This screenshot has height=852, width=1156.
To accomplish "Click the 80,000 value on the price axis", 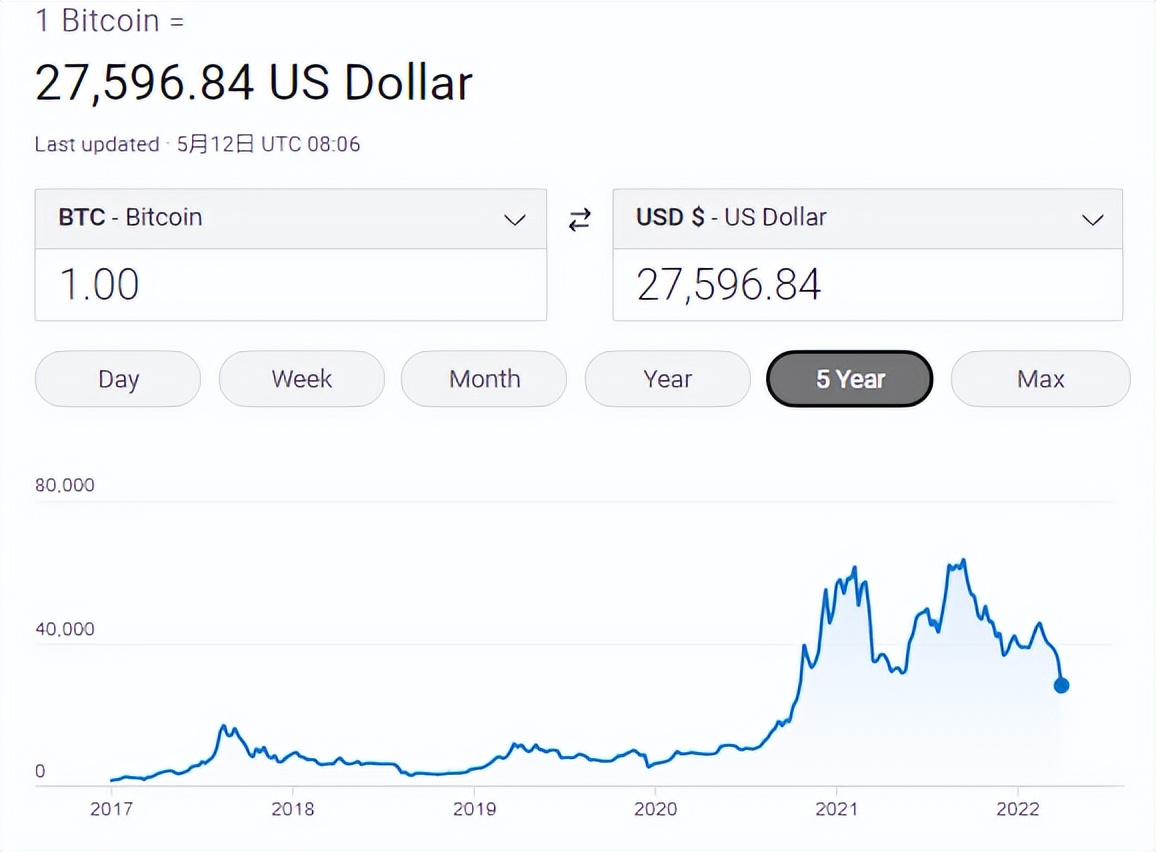I will pyautogui.click(x=65, y=486).
